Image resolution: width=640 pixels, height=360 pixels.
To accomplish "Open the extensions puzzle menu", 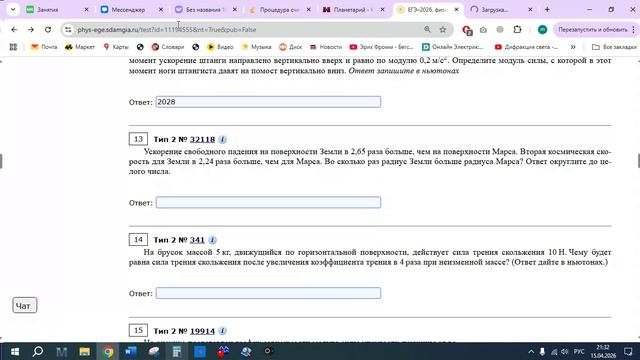I will [x=517, y=29].
